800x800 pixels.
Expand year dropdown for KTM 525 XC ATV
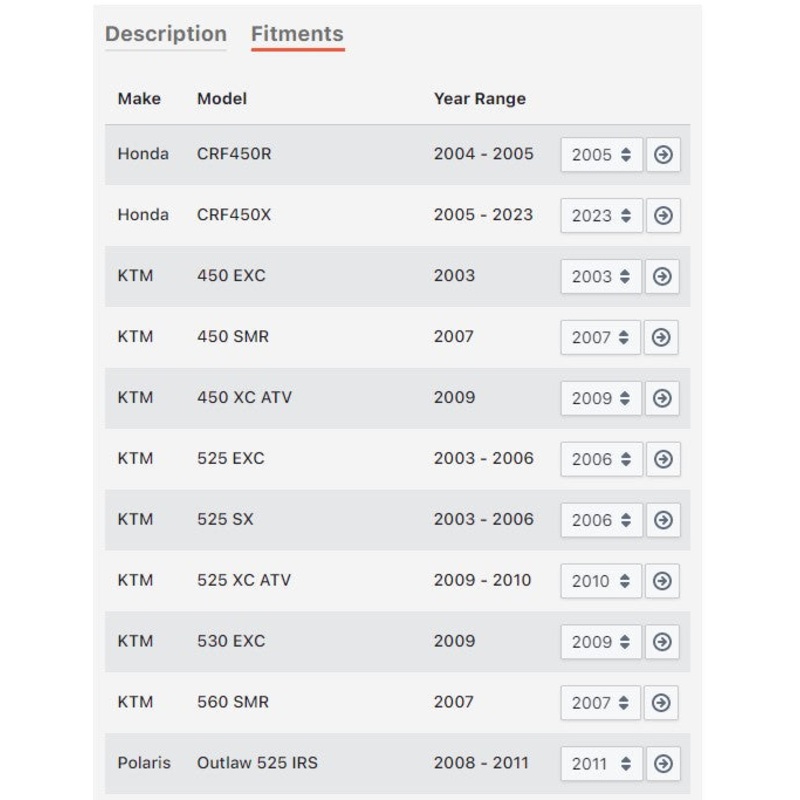(x=601, y=581)
